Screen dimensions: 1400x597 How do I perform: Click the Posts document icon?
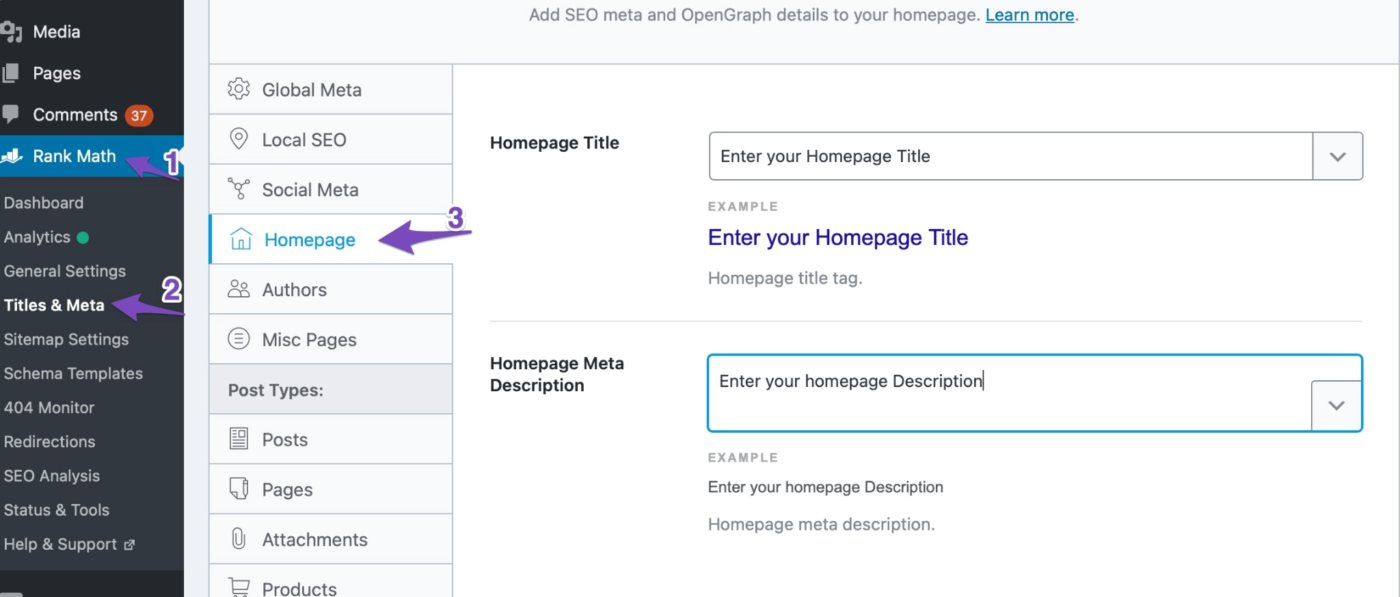pos(238,439)
